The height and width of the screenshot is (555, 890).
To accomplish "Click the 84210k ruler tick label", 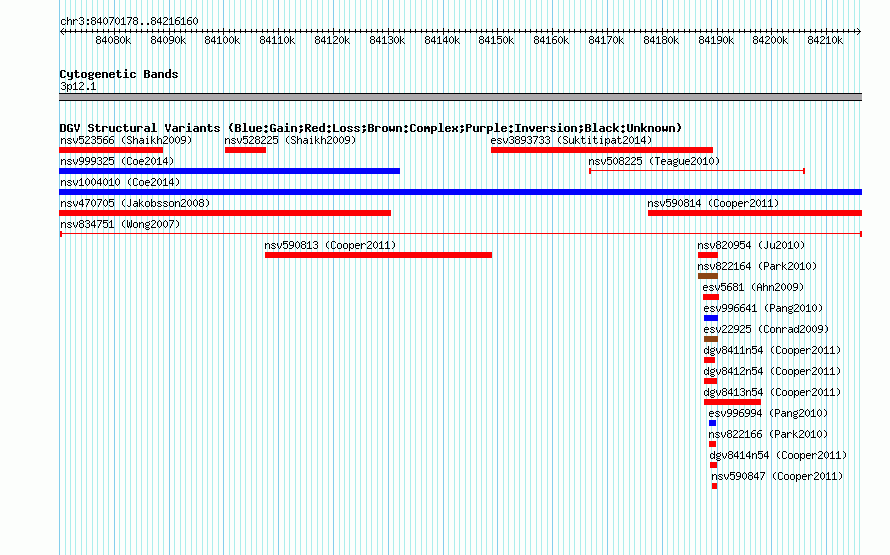I will [825, 40].
